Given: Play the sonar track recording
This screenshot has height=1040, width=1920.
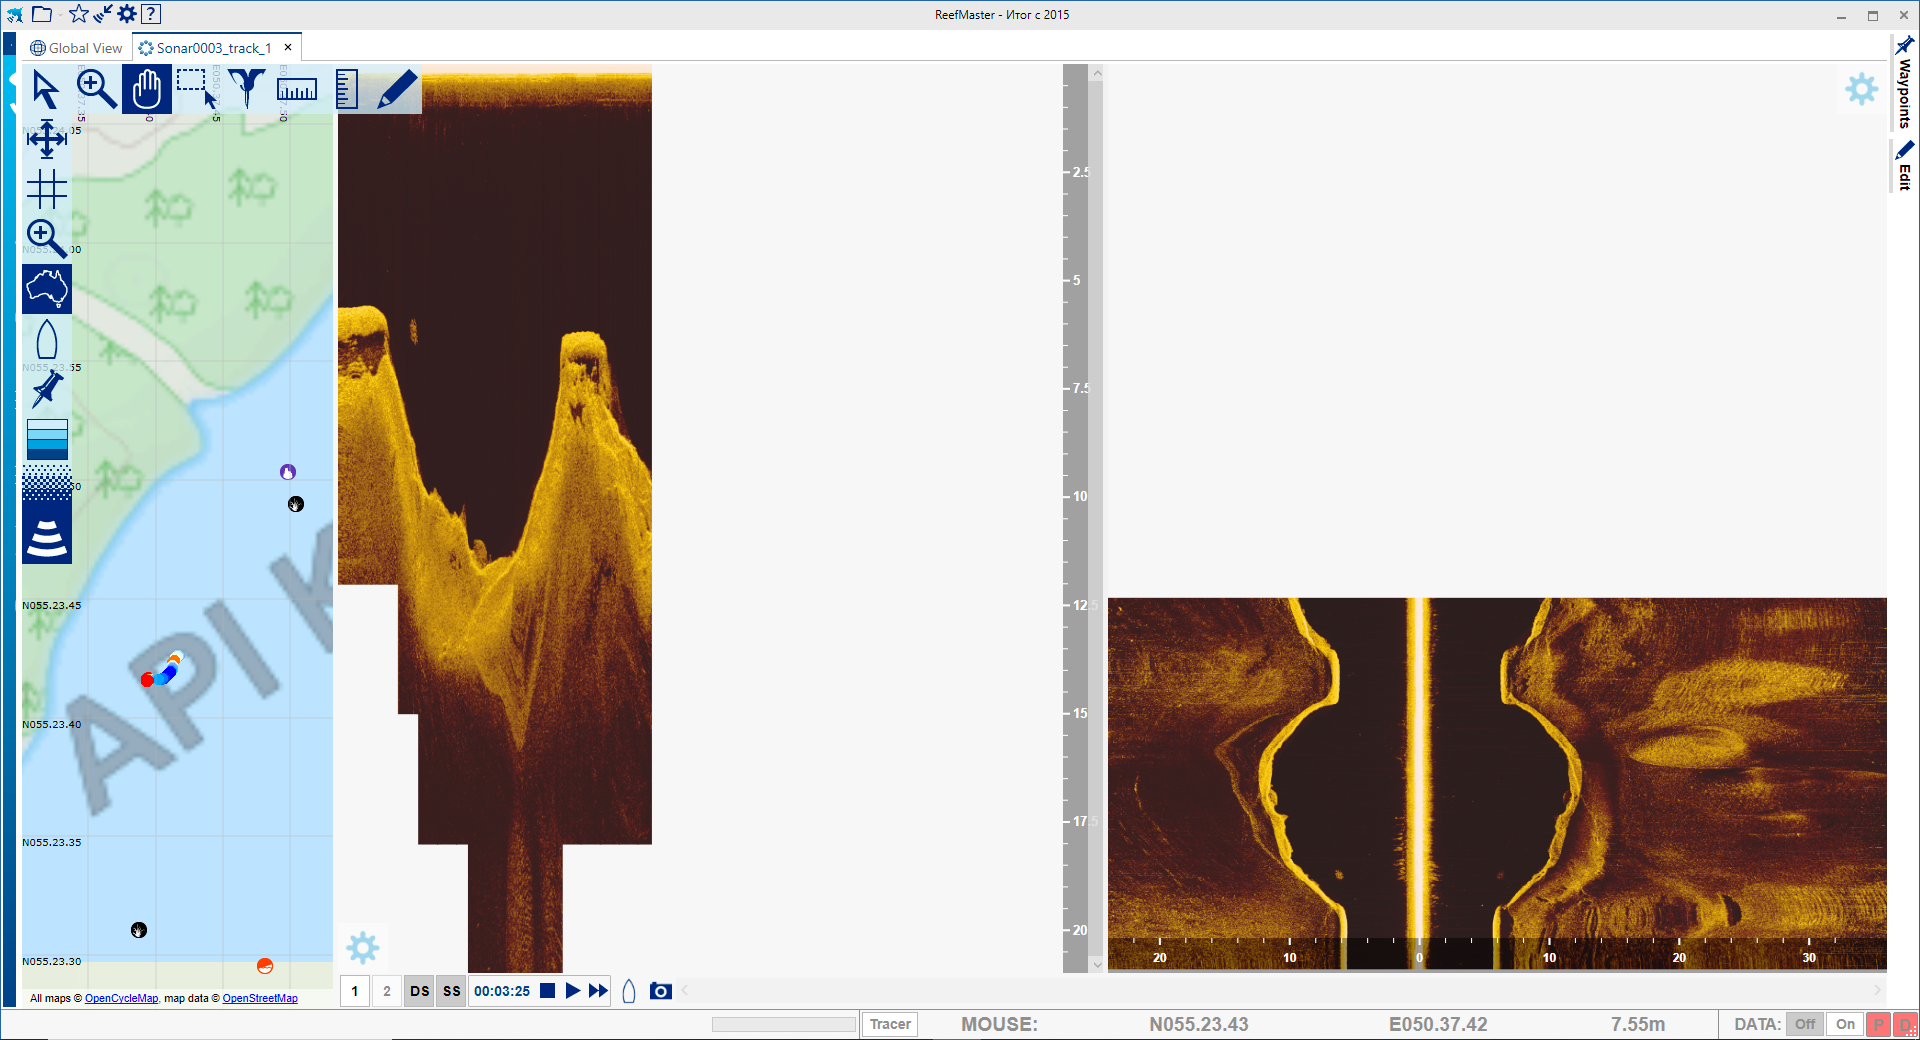Looking at the screenshot, I should click(x=573, y=991).
